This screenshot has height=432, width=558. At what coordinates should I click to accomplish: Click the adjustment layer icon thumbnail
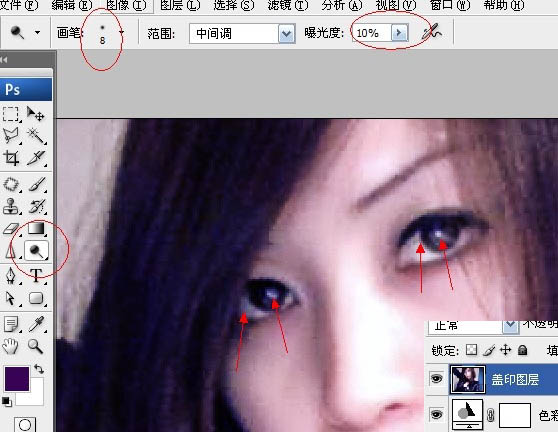(467, 415)
